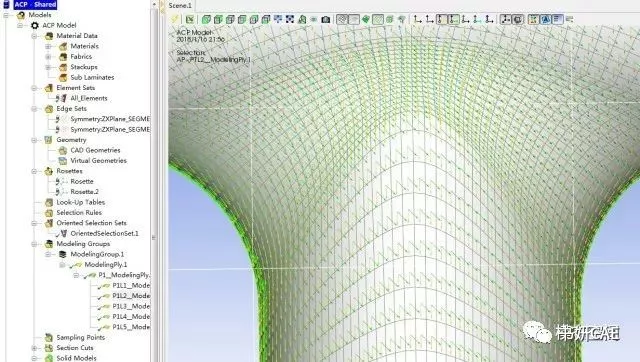
Task: Click the green solid shaded icon
Action: point(366,19)
